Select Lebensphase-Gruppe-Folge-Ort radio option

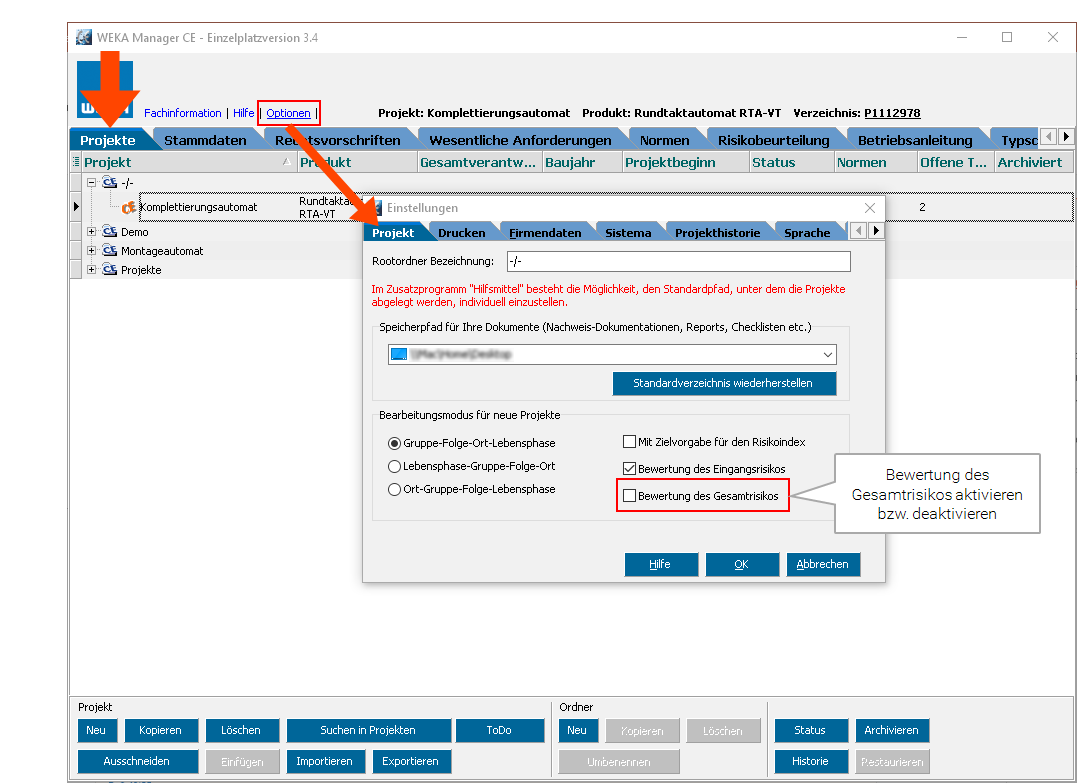click(394, 466)
